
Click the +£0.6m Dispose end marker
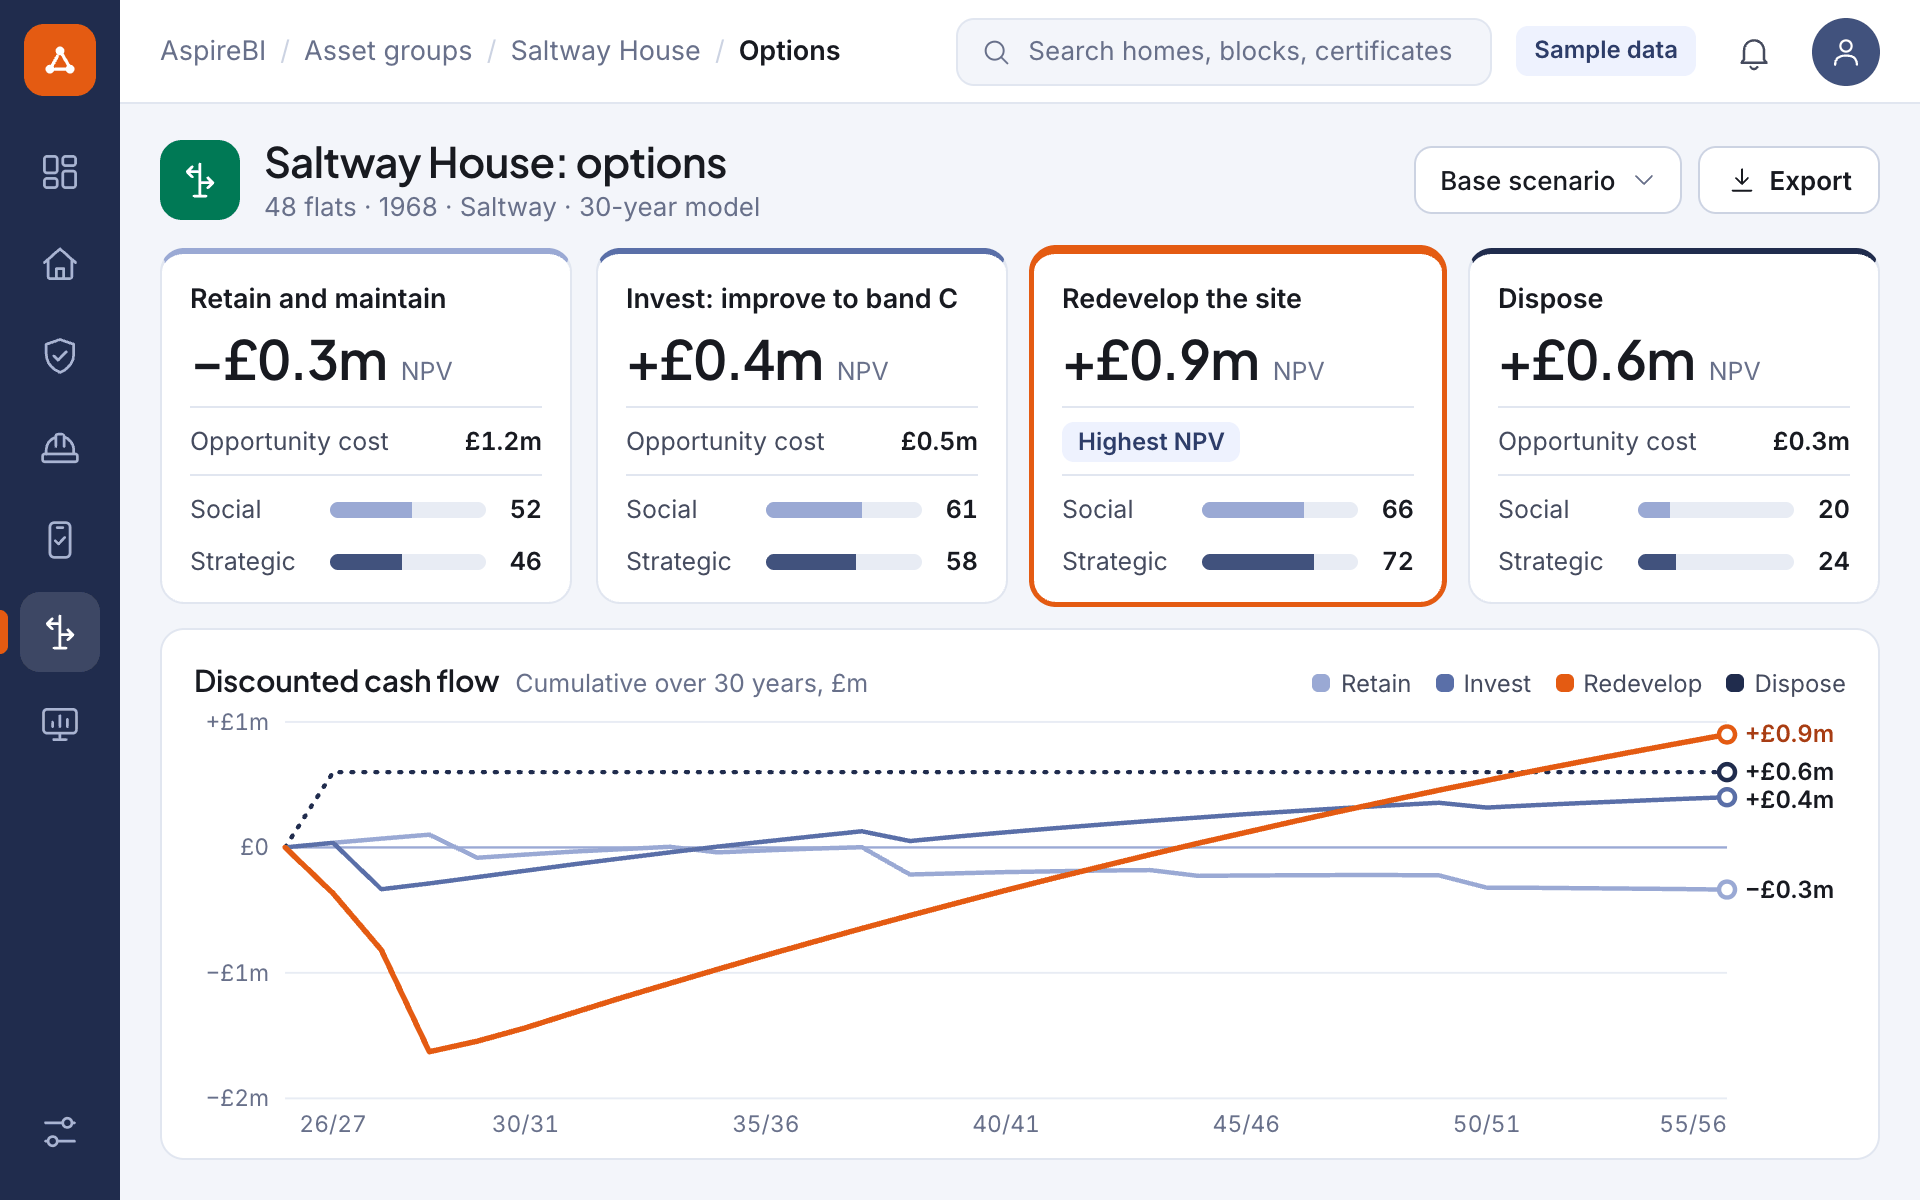1726,772
